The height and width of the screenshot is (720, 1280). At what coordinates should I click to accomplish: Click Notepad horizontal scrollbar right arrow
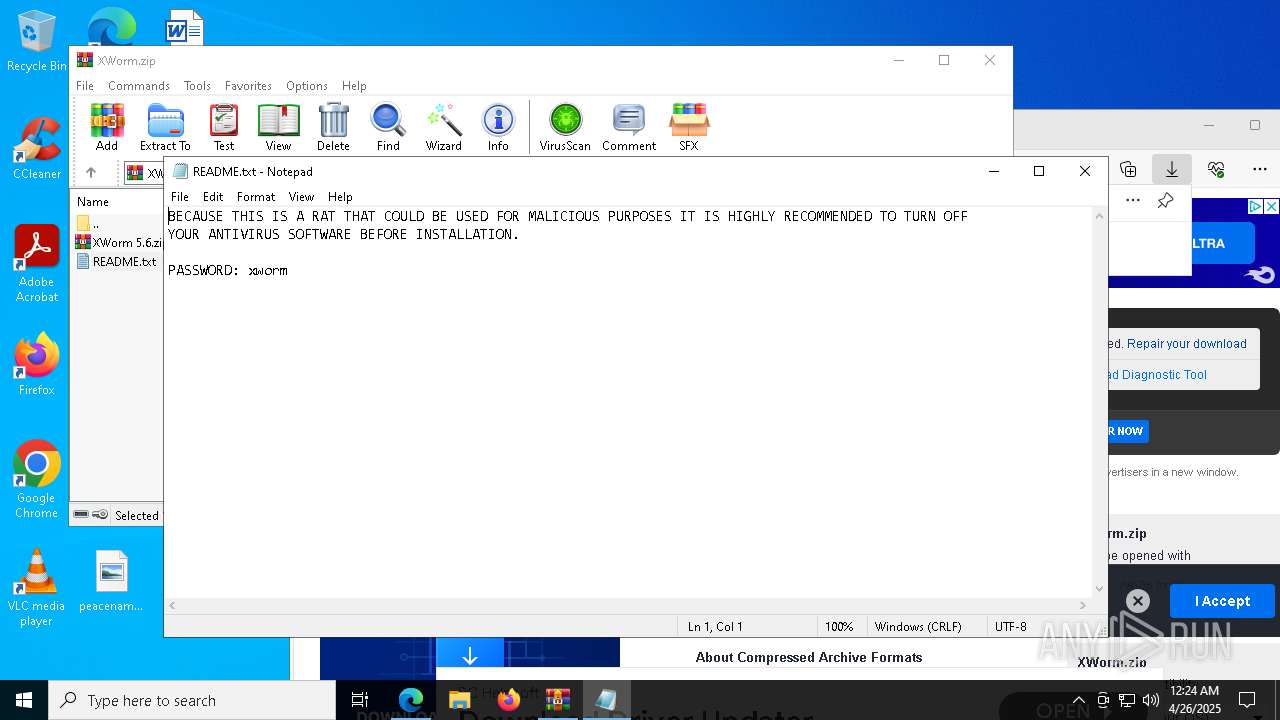coord(1083,605)
